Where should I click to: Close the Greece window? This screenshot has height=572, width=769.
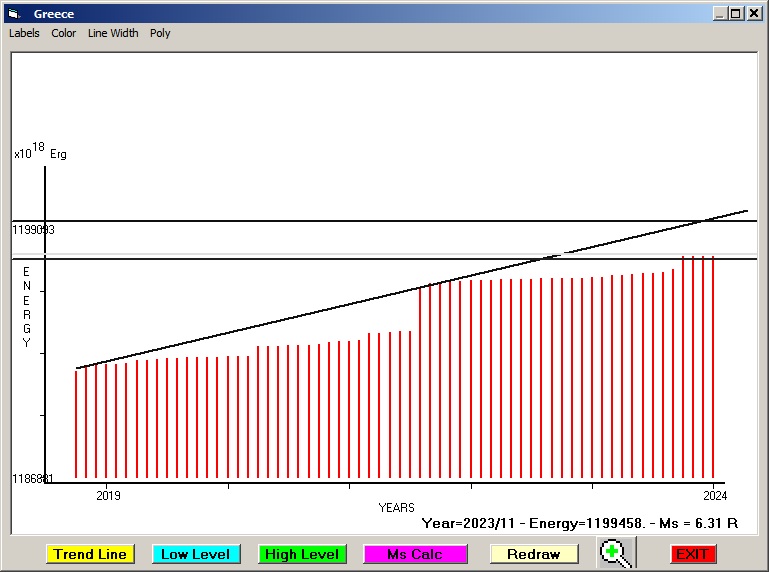click(x=754, y=14)
